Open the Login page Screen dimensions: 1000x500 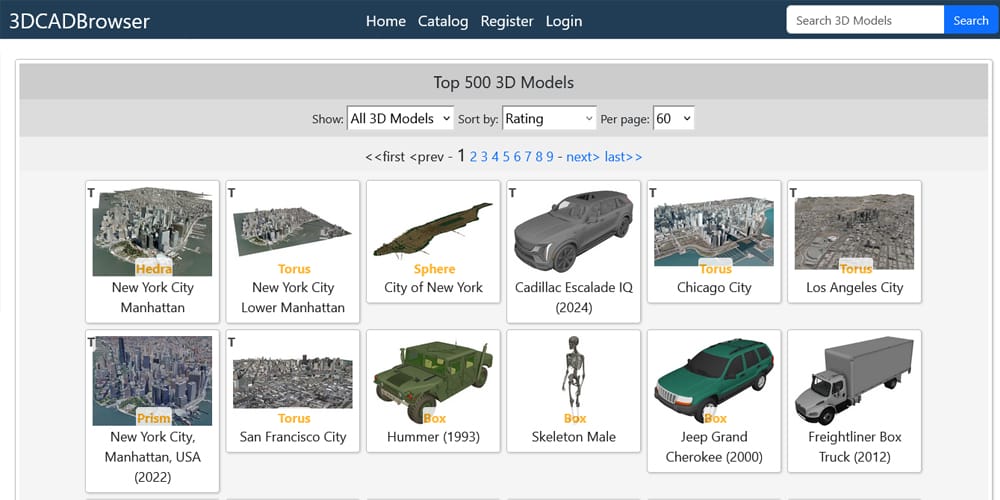point(564,21)
